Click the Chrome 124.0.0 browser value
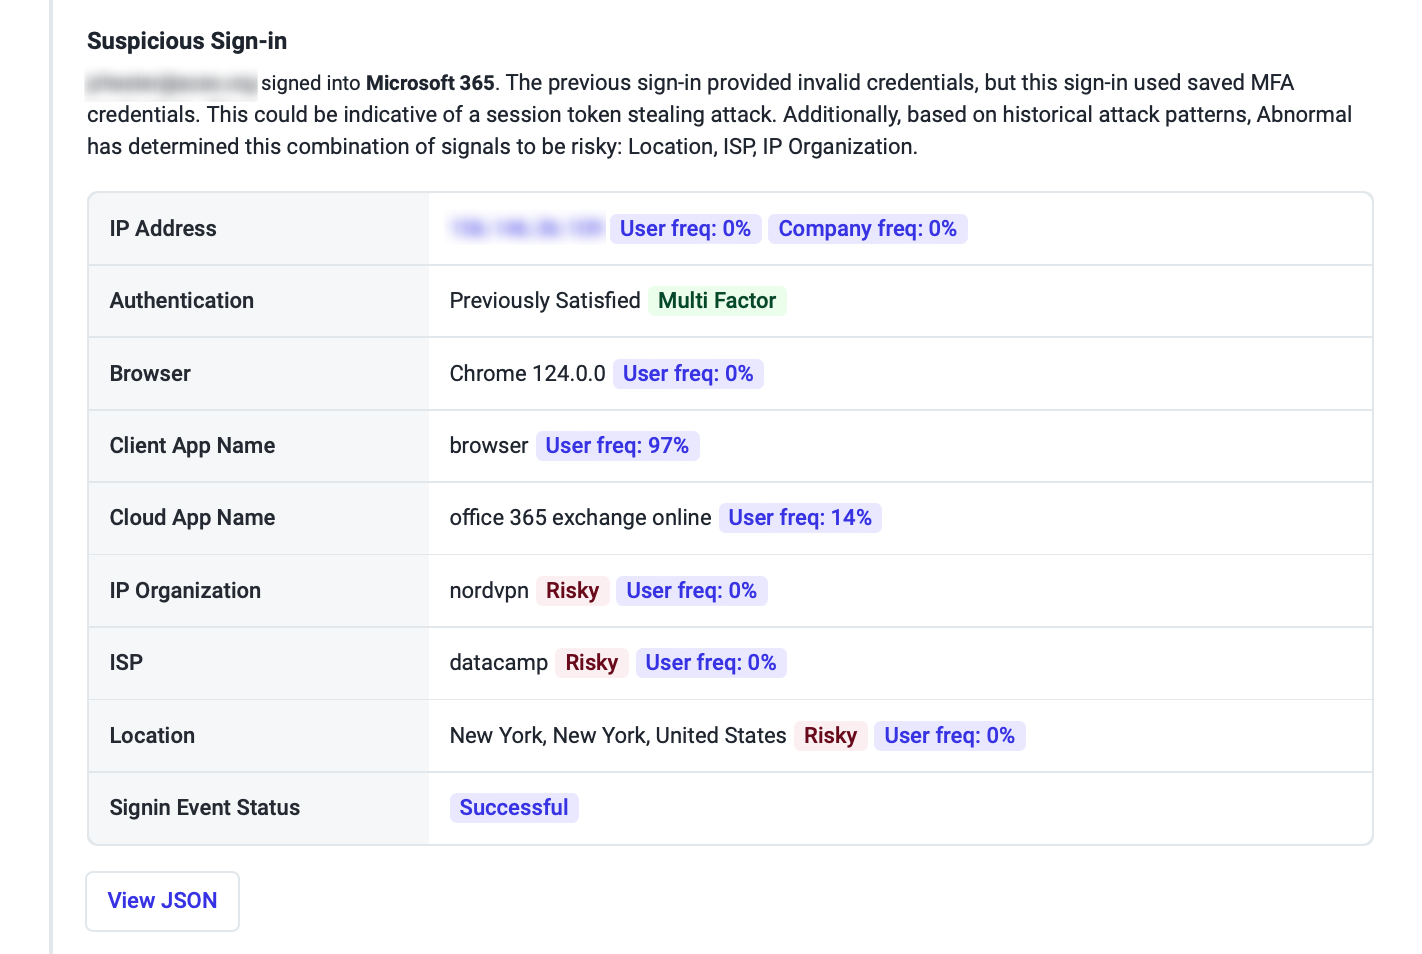The width and height of the screenshot is (1422, 954). [x=527, y=374]
